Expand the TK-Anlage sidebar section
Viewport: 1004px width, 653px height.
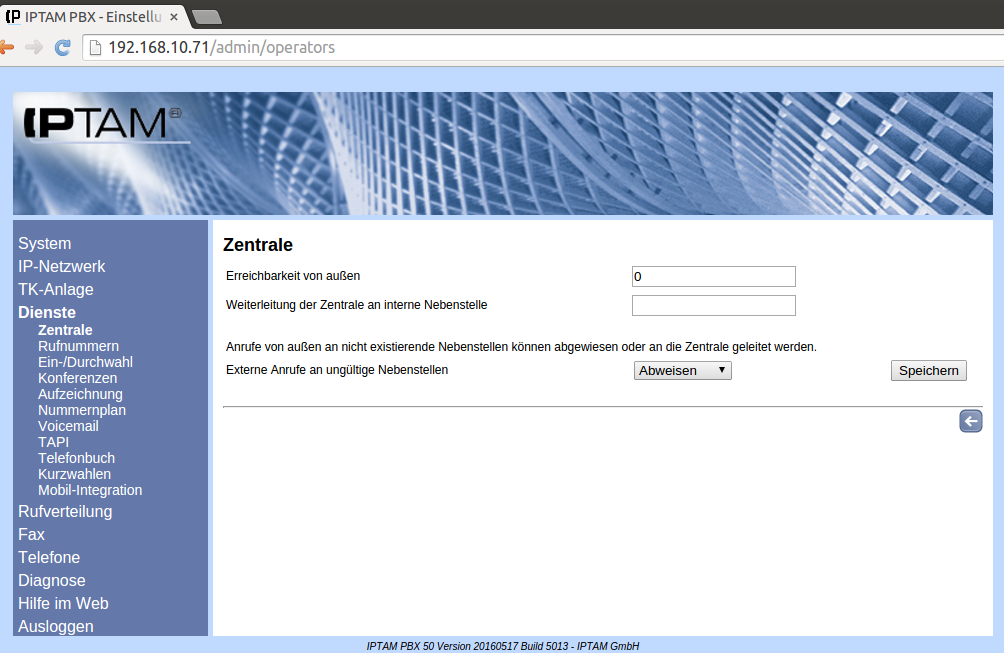pos(55,289)
